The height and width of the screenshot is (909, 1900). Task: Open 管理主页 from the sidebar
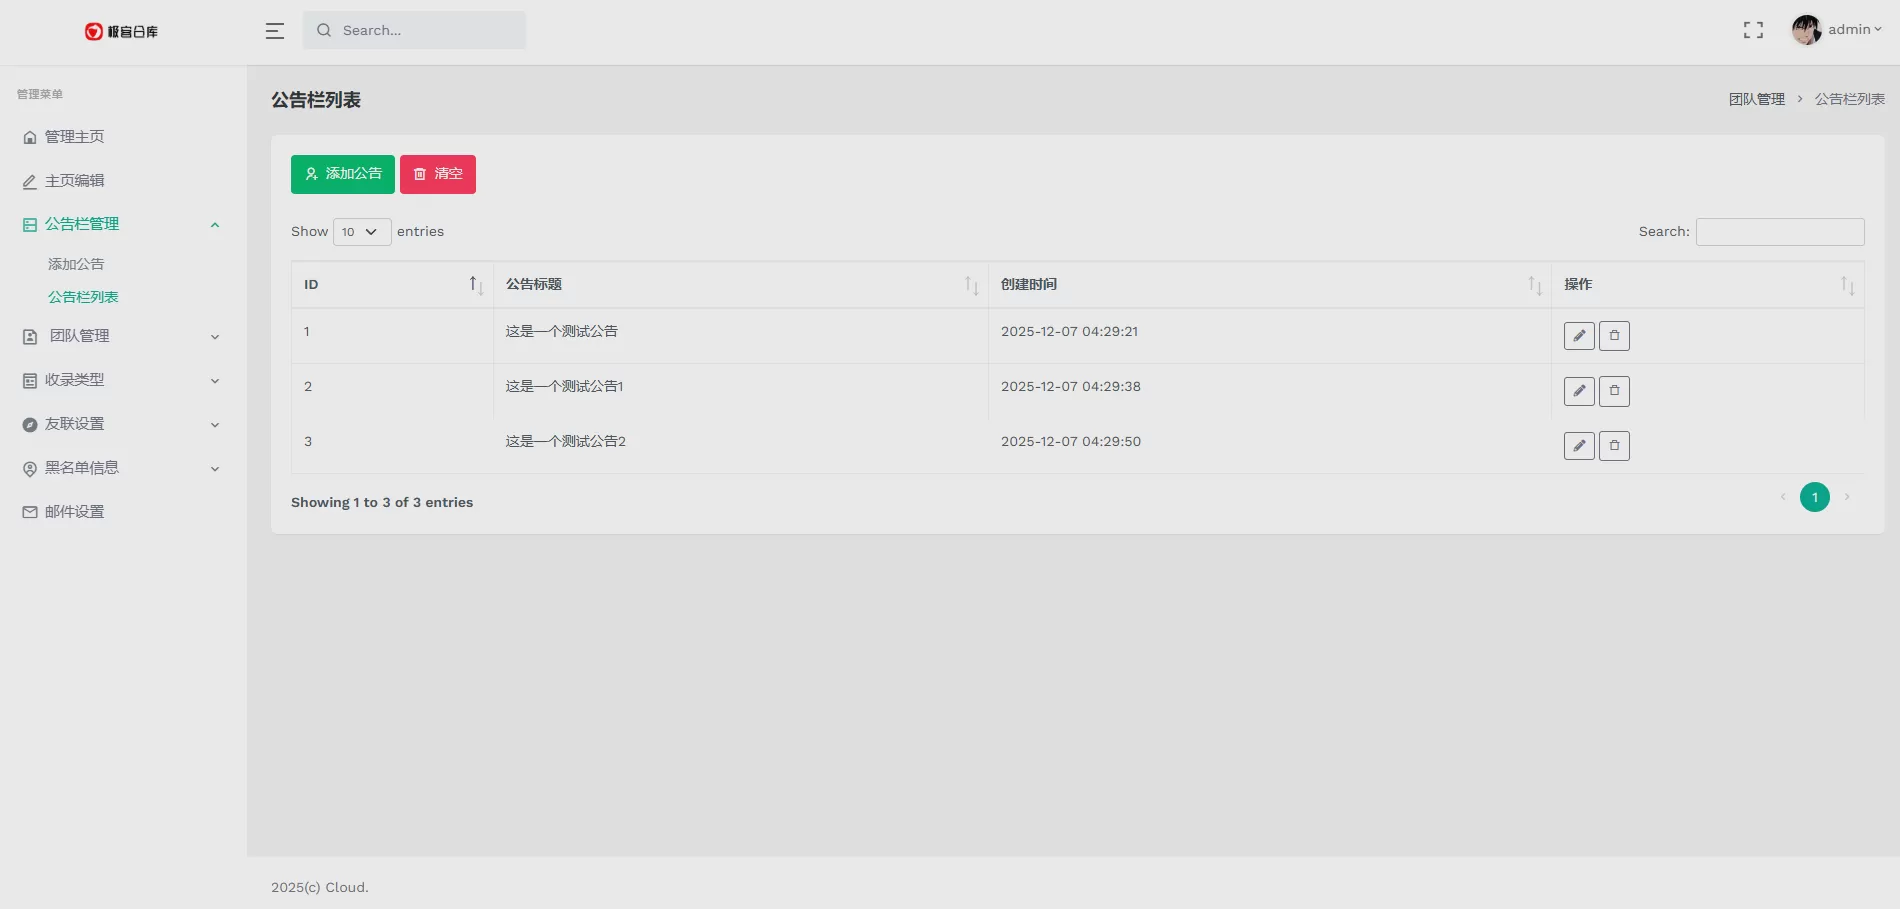coord(74,137)
